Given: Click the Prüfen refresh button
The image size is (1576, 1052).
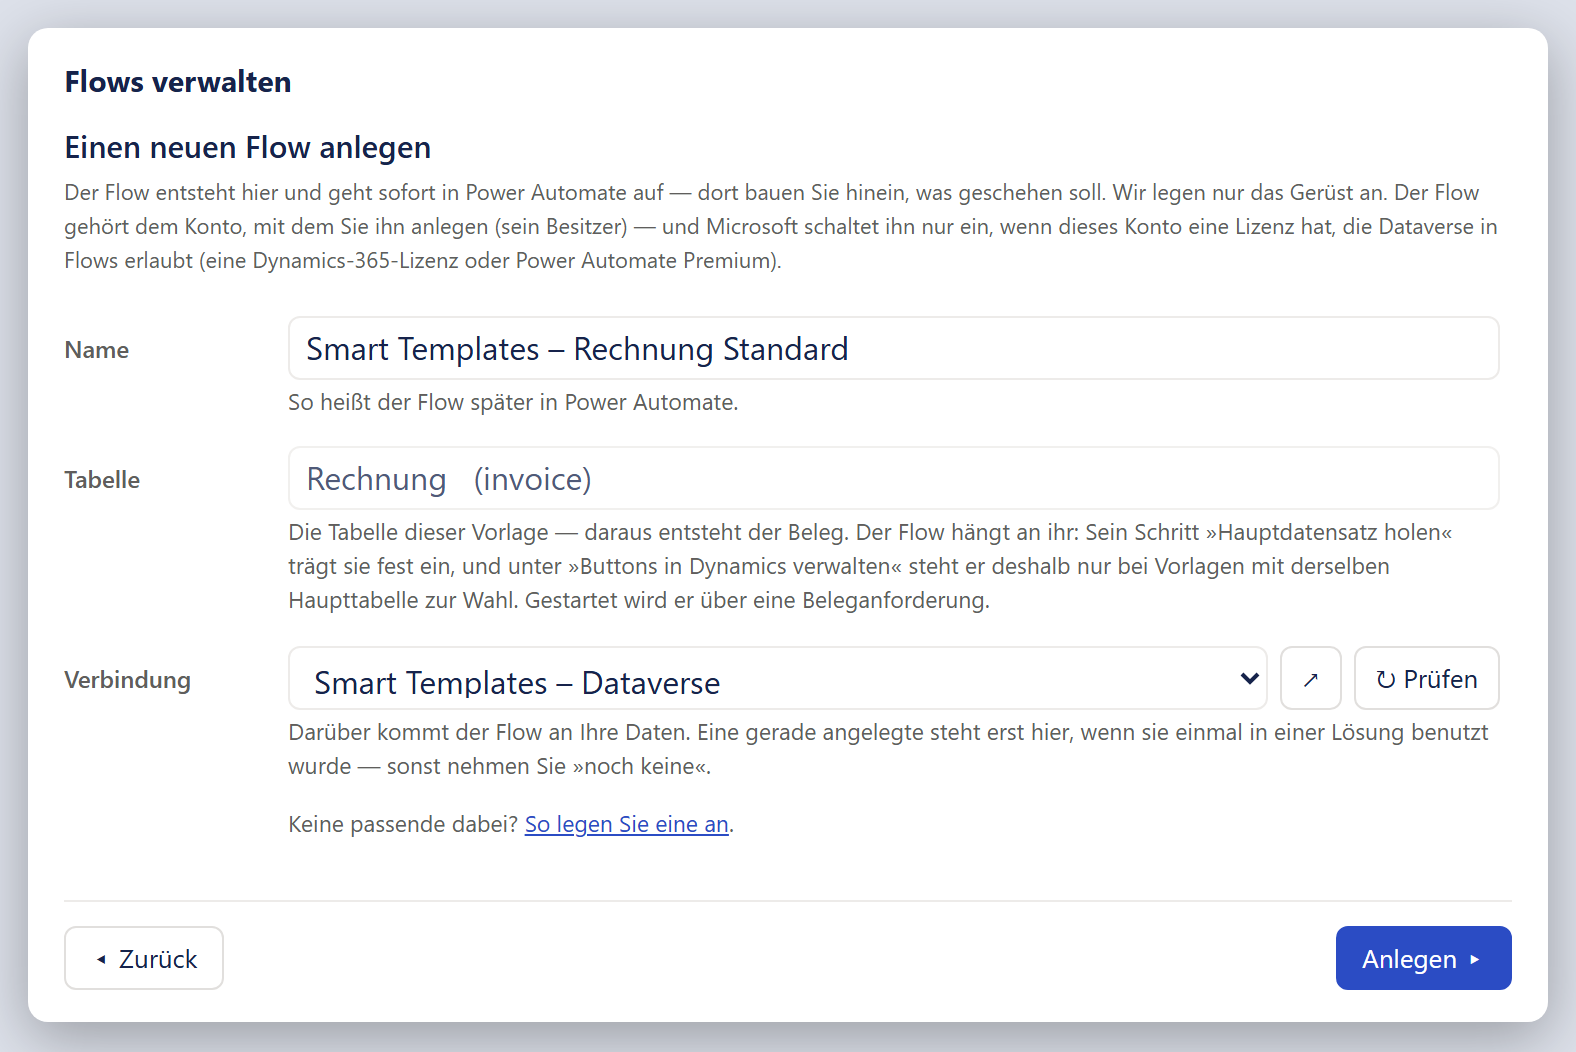Looking at the screenshot, I should pyautogui.click(x=1426, y=679).
